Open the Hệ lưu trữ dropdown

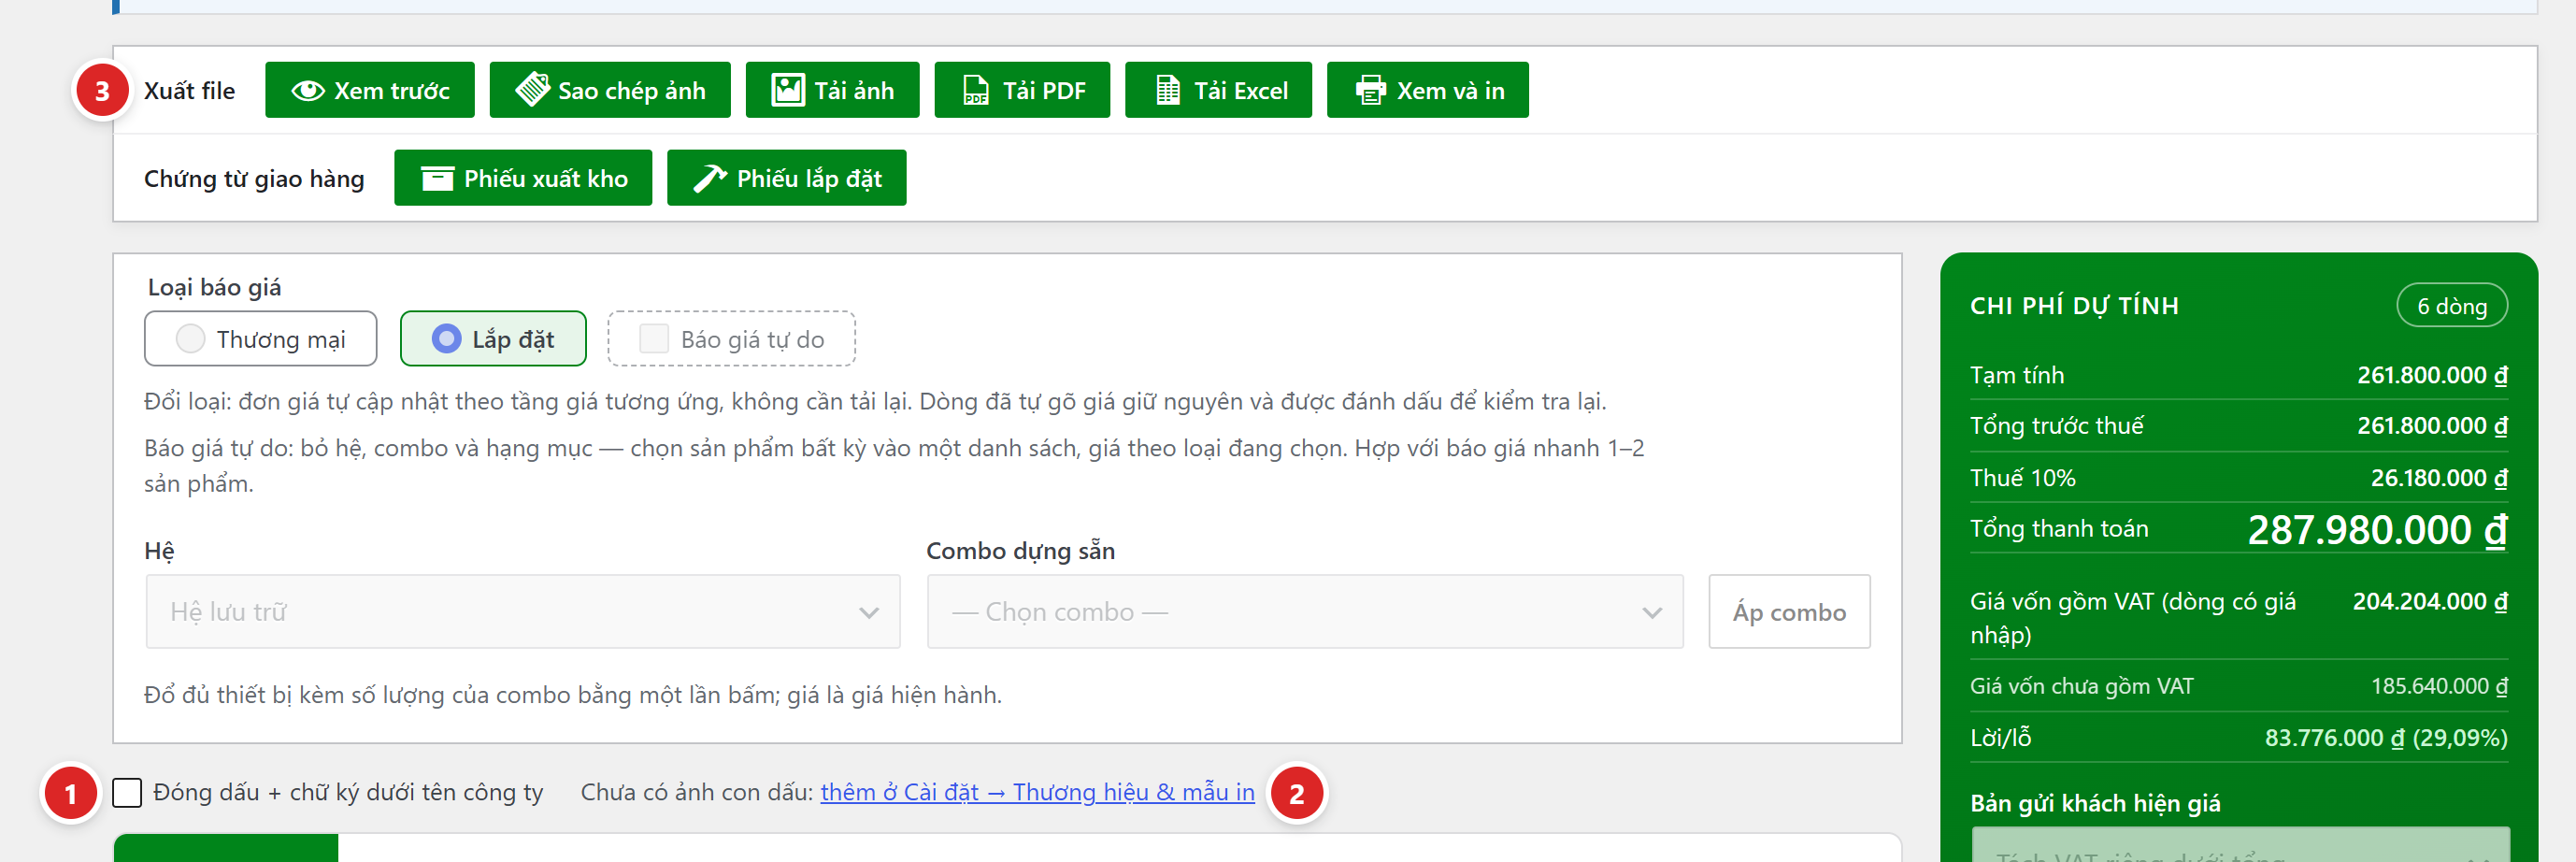point(523,612)
